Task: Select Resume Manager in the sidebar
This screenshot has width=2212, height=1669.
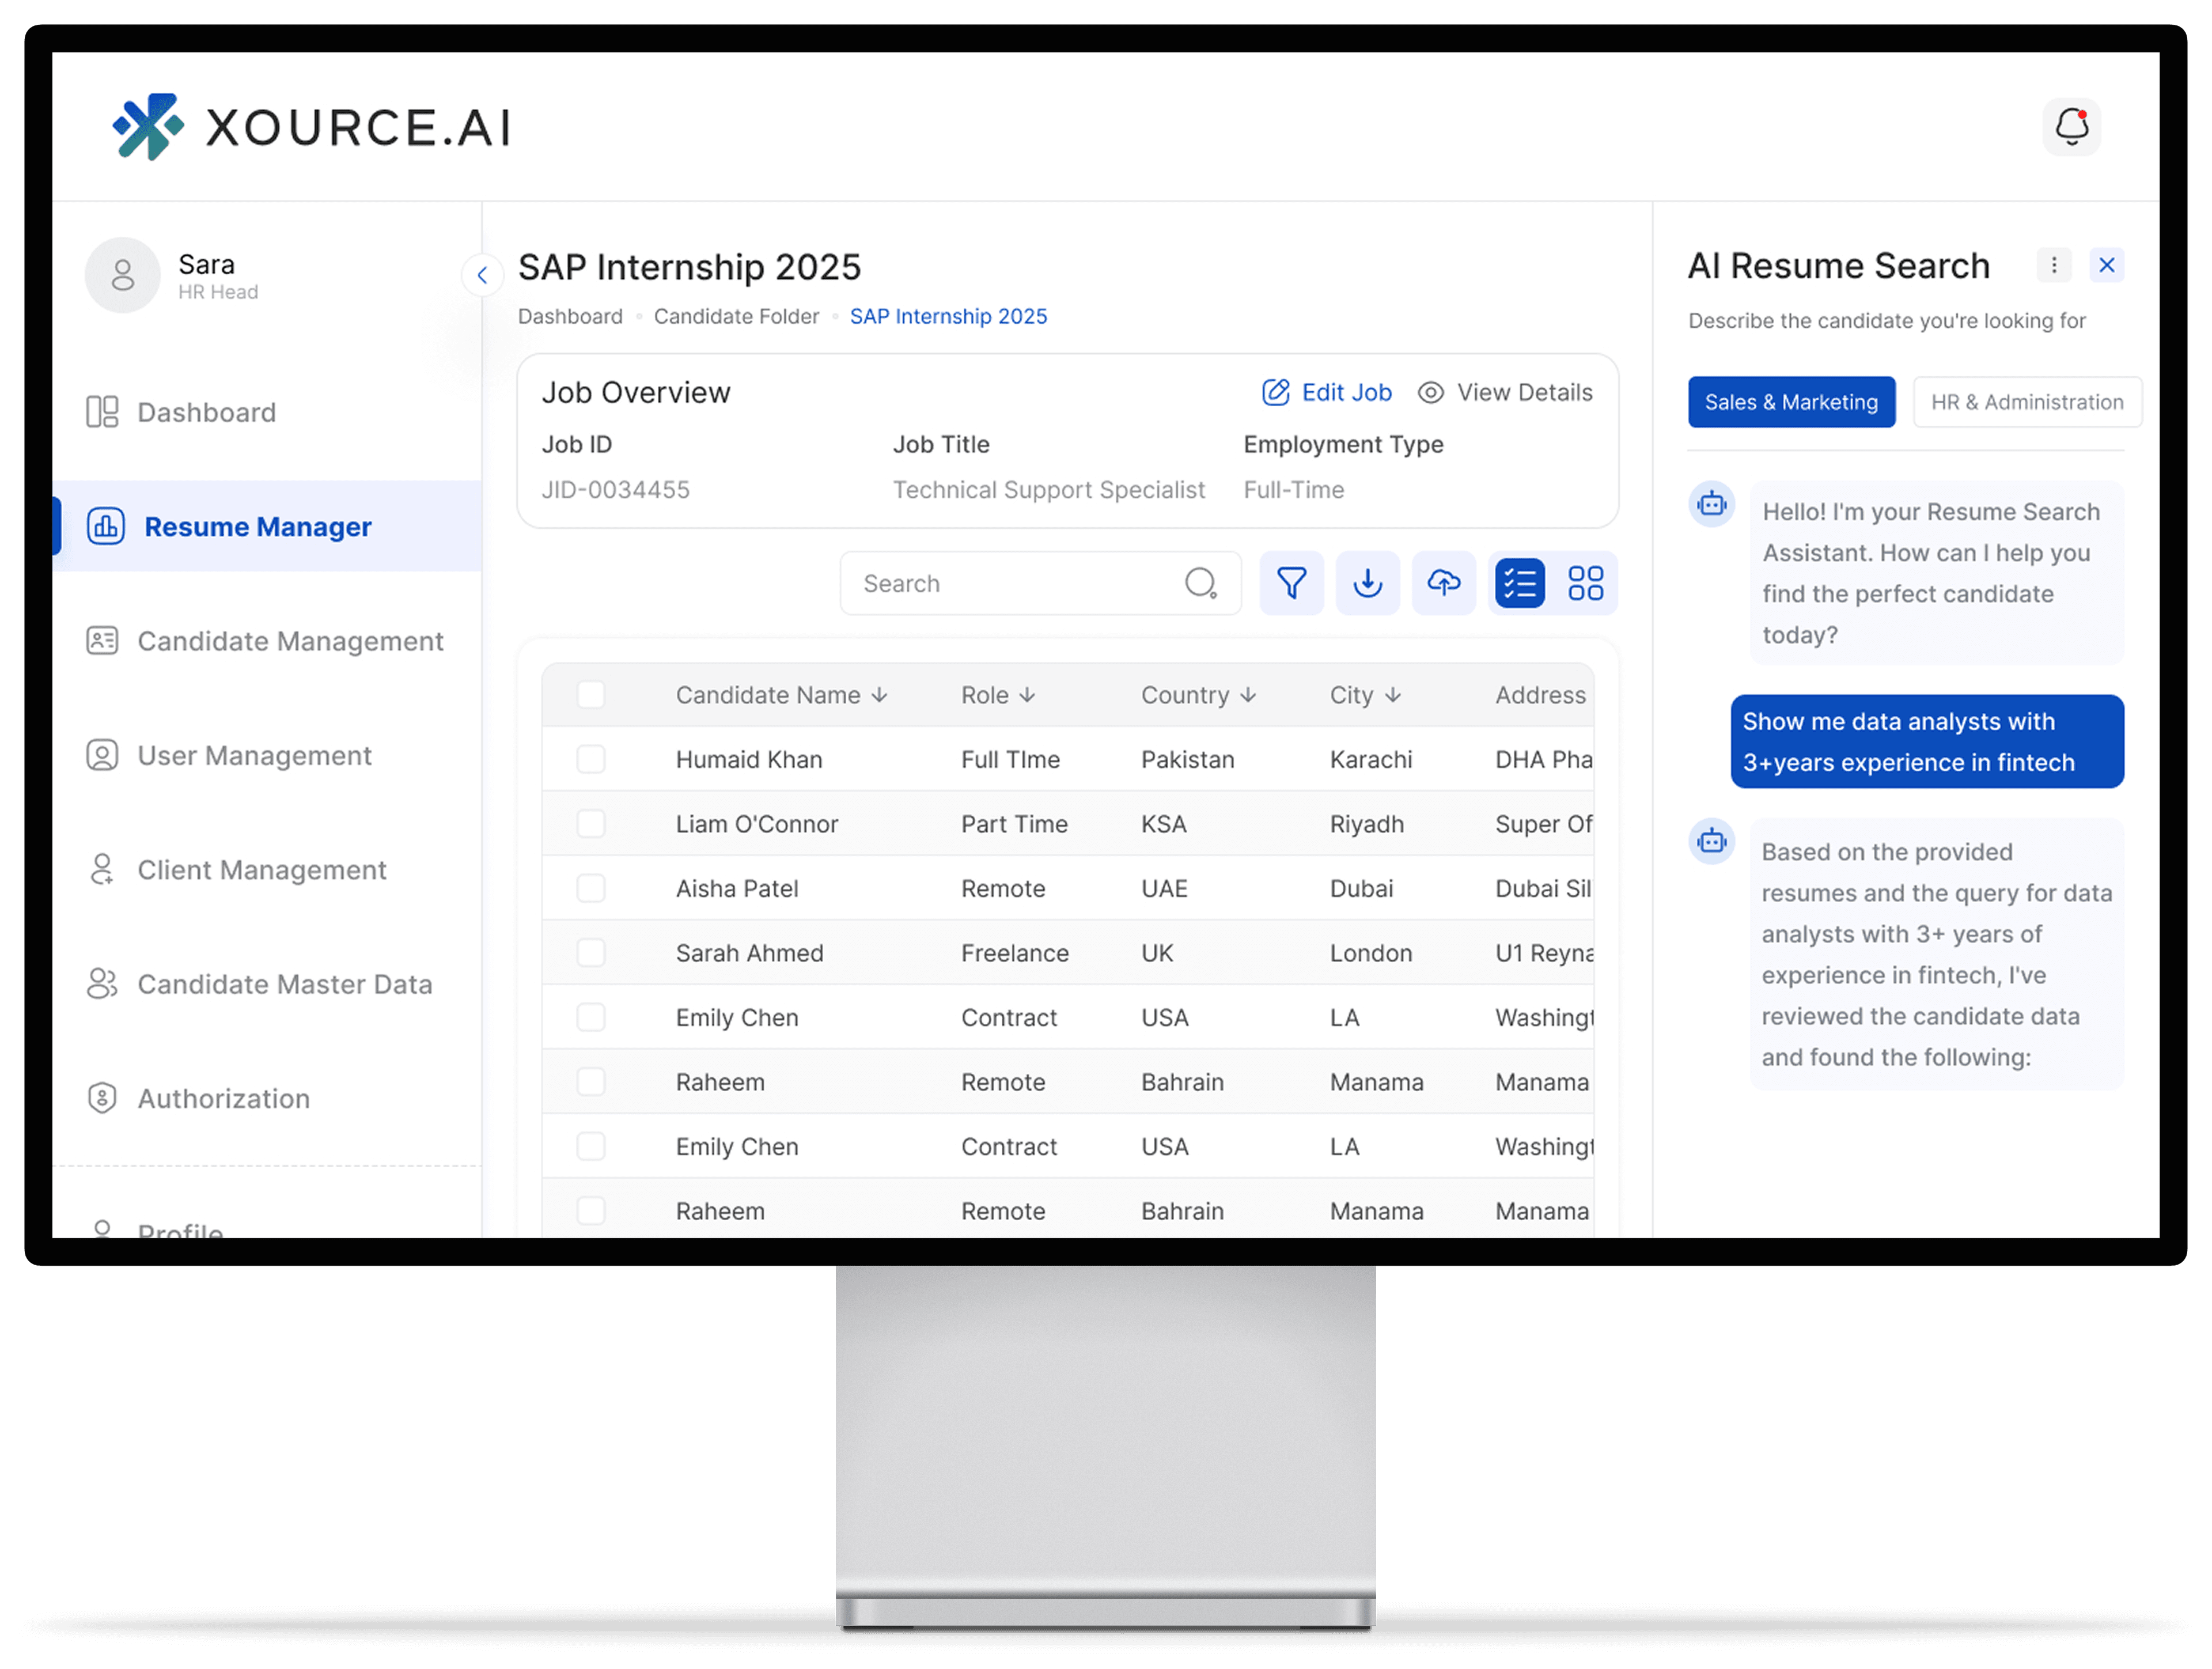Action: pos(267,526)
